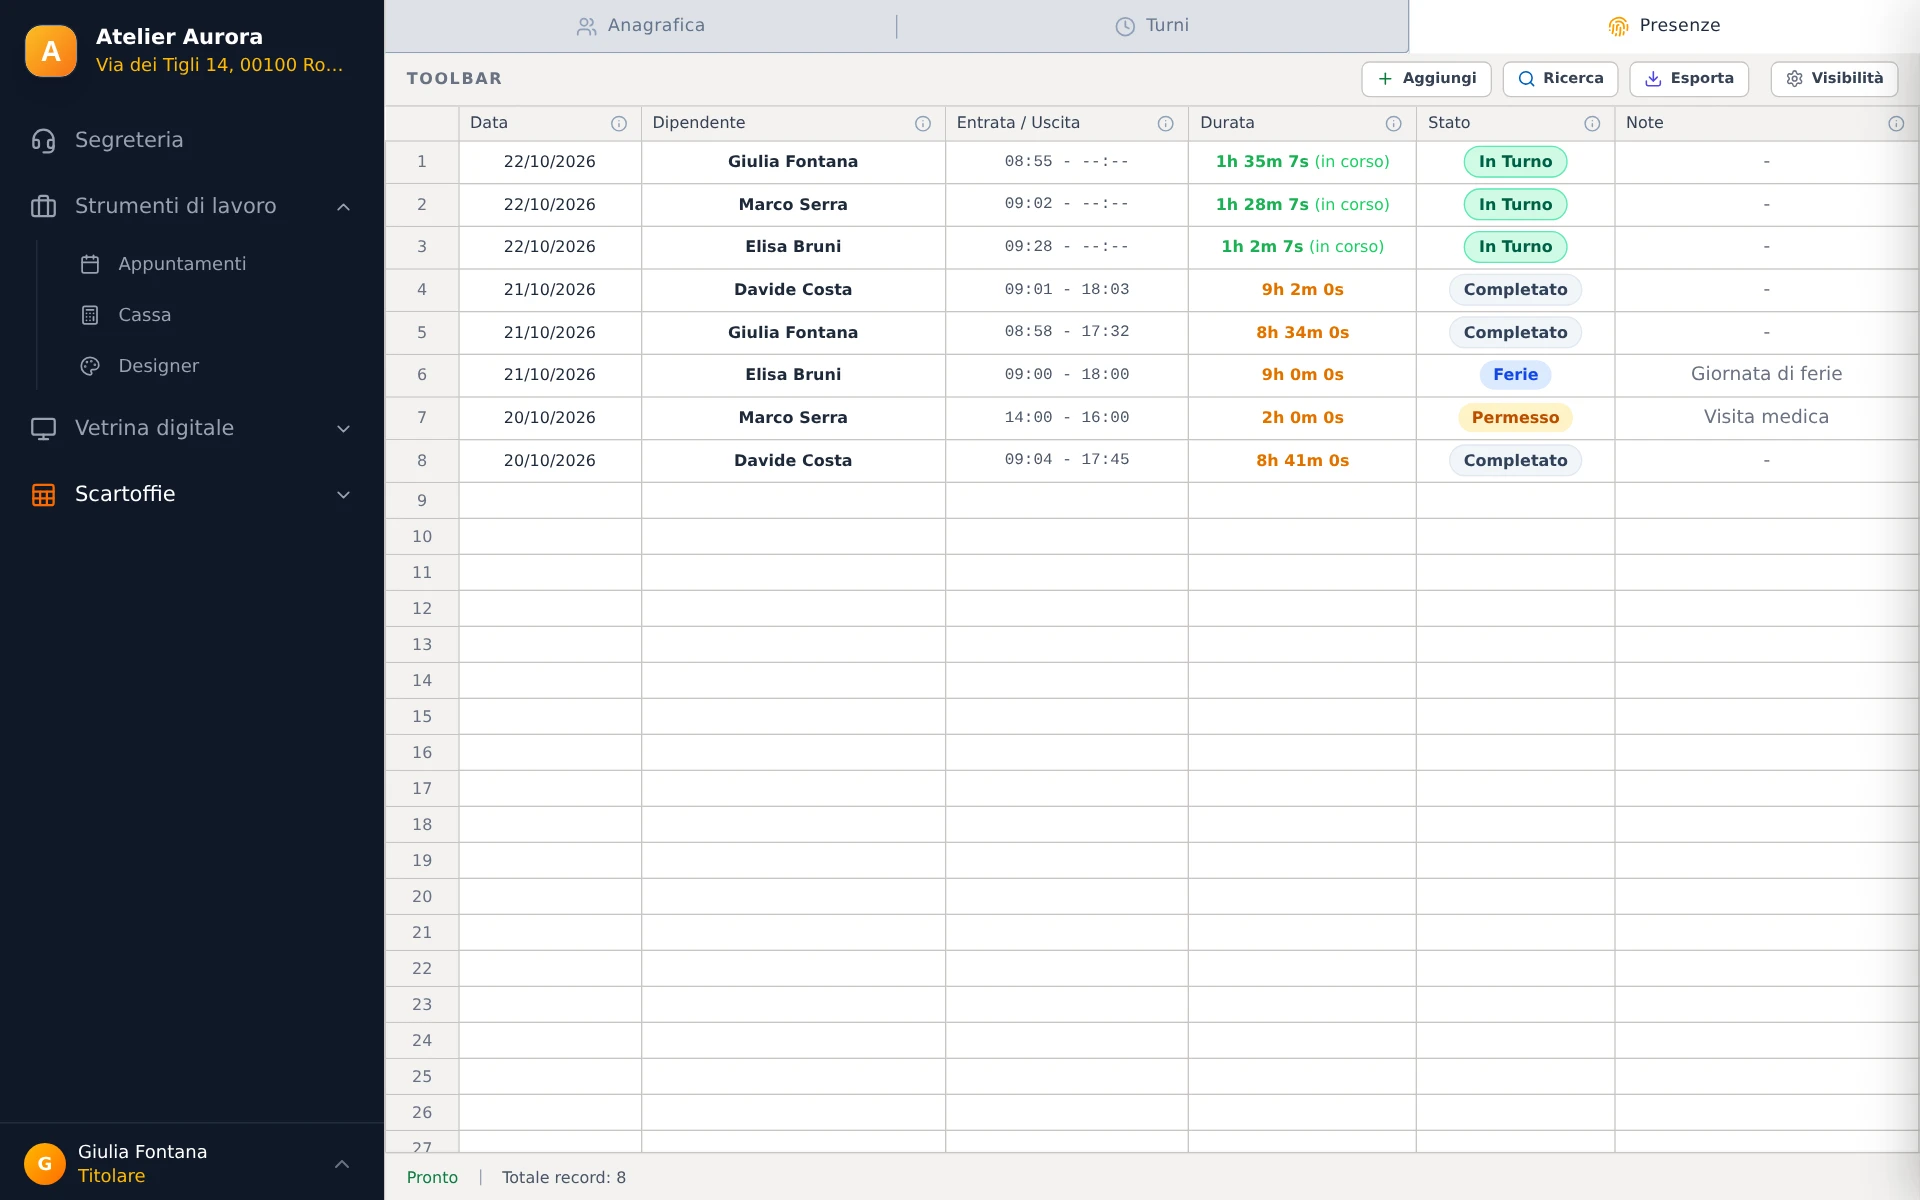Click the Aggiungi button
The image size is (1920, 1200).
click(x=1426, y=79)
